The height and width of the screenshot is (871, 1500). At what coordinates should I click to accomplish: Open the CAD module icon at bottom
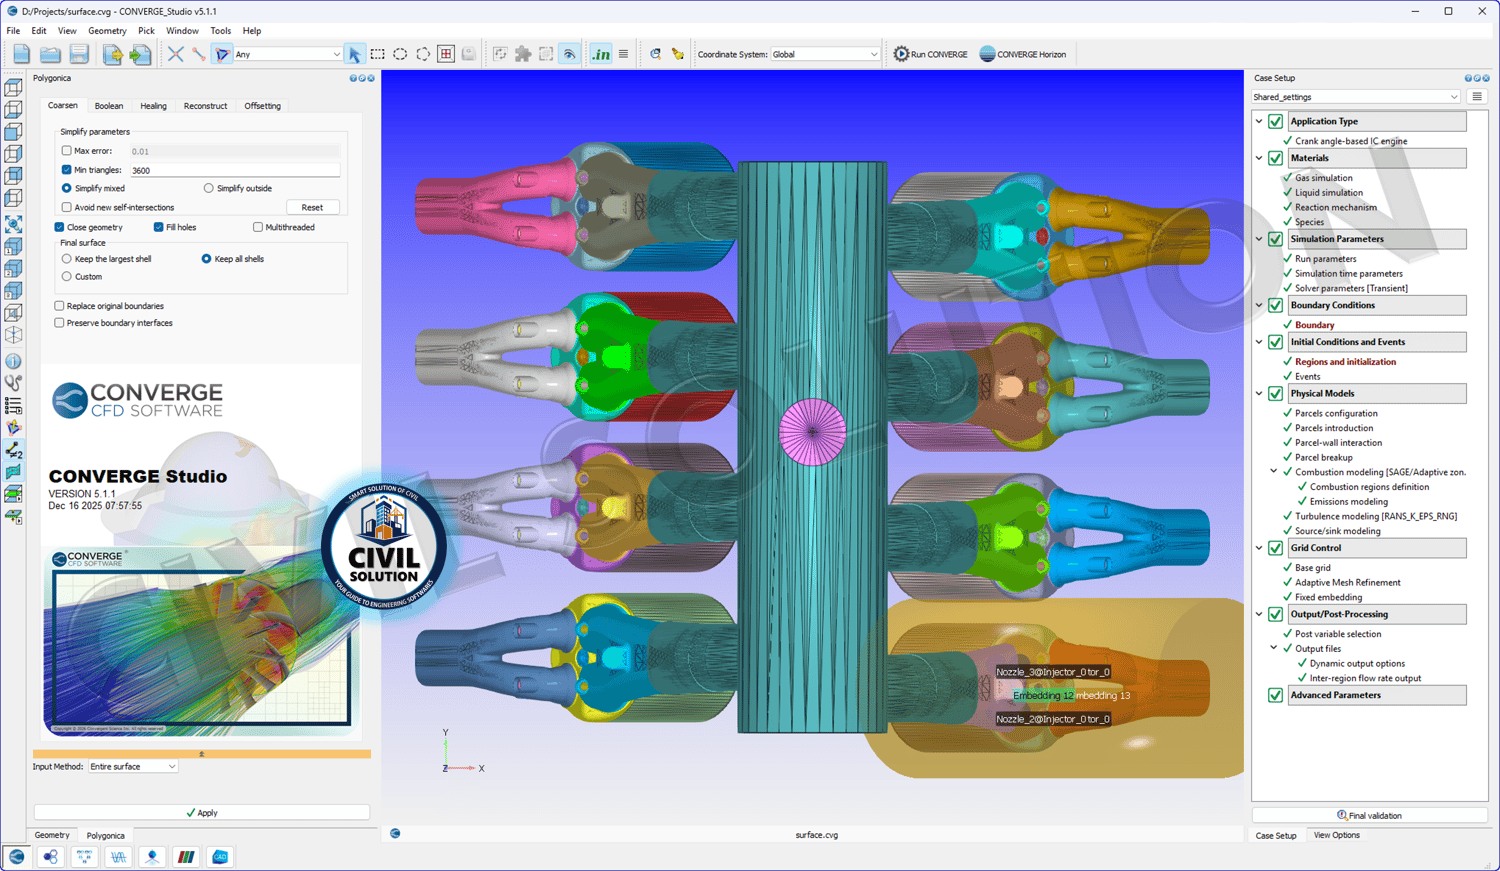[x=220, y=857]
